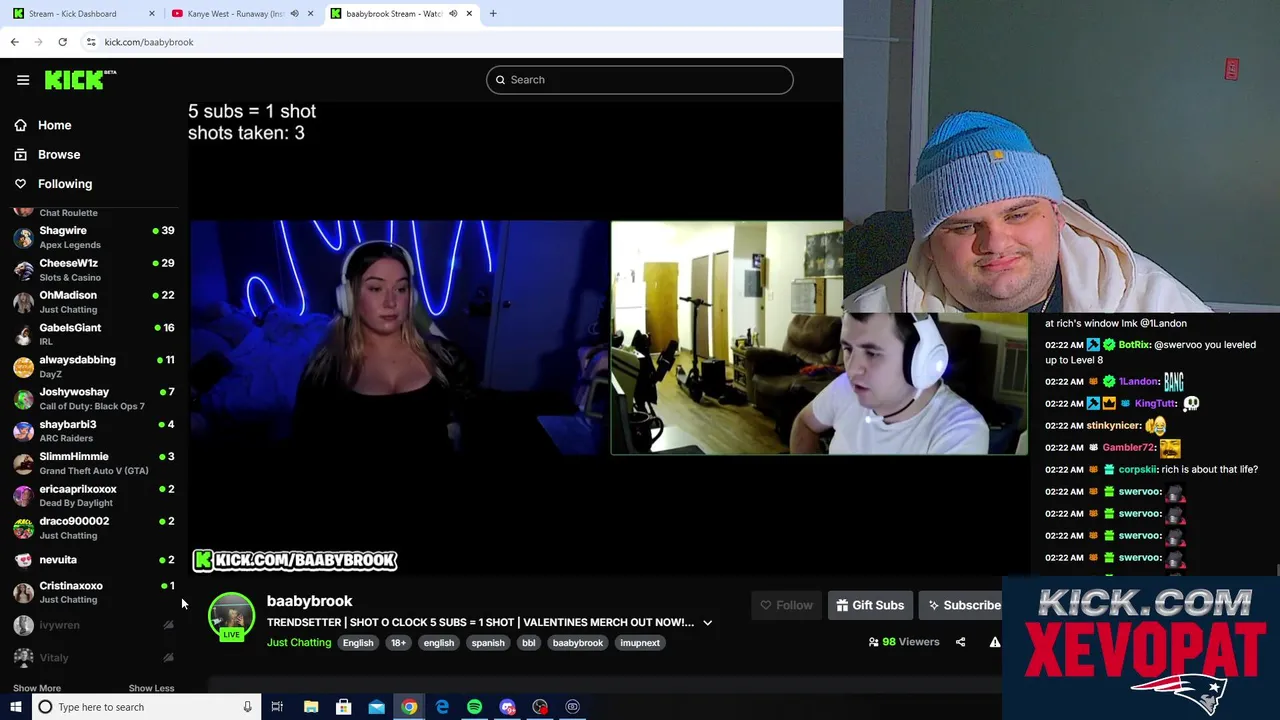Open Discord from the taskbar
Image resolution: width=1280 pixels, height=720 pixels.
(x=507, y=707)
